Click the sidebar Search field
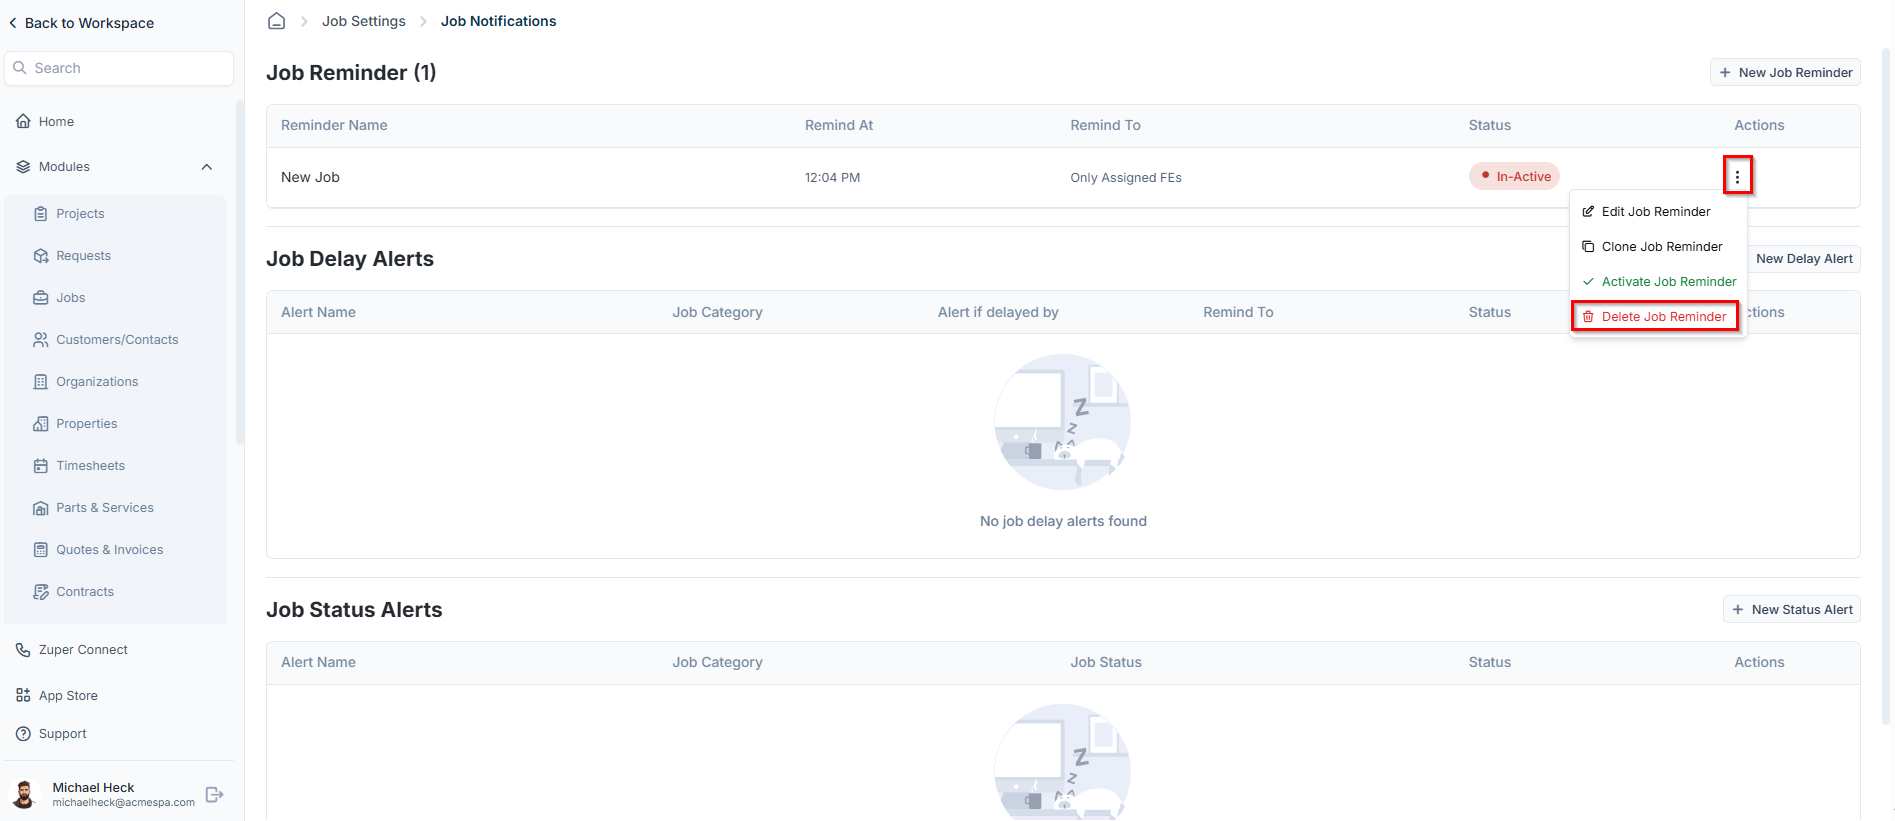Image resolution: width=1895 pixels, height=821 pixels. 119,68
